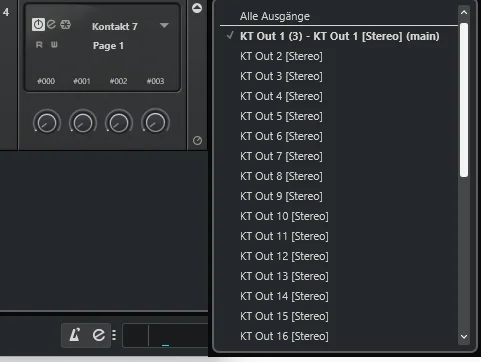Open the Kontakt 7 instrument editor

coord(51,24)
